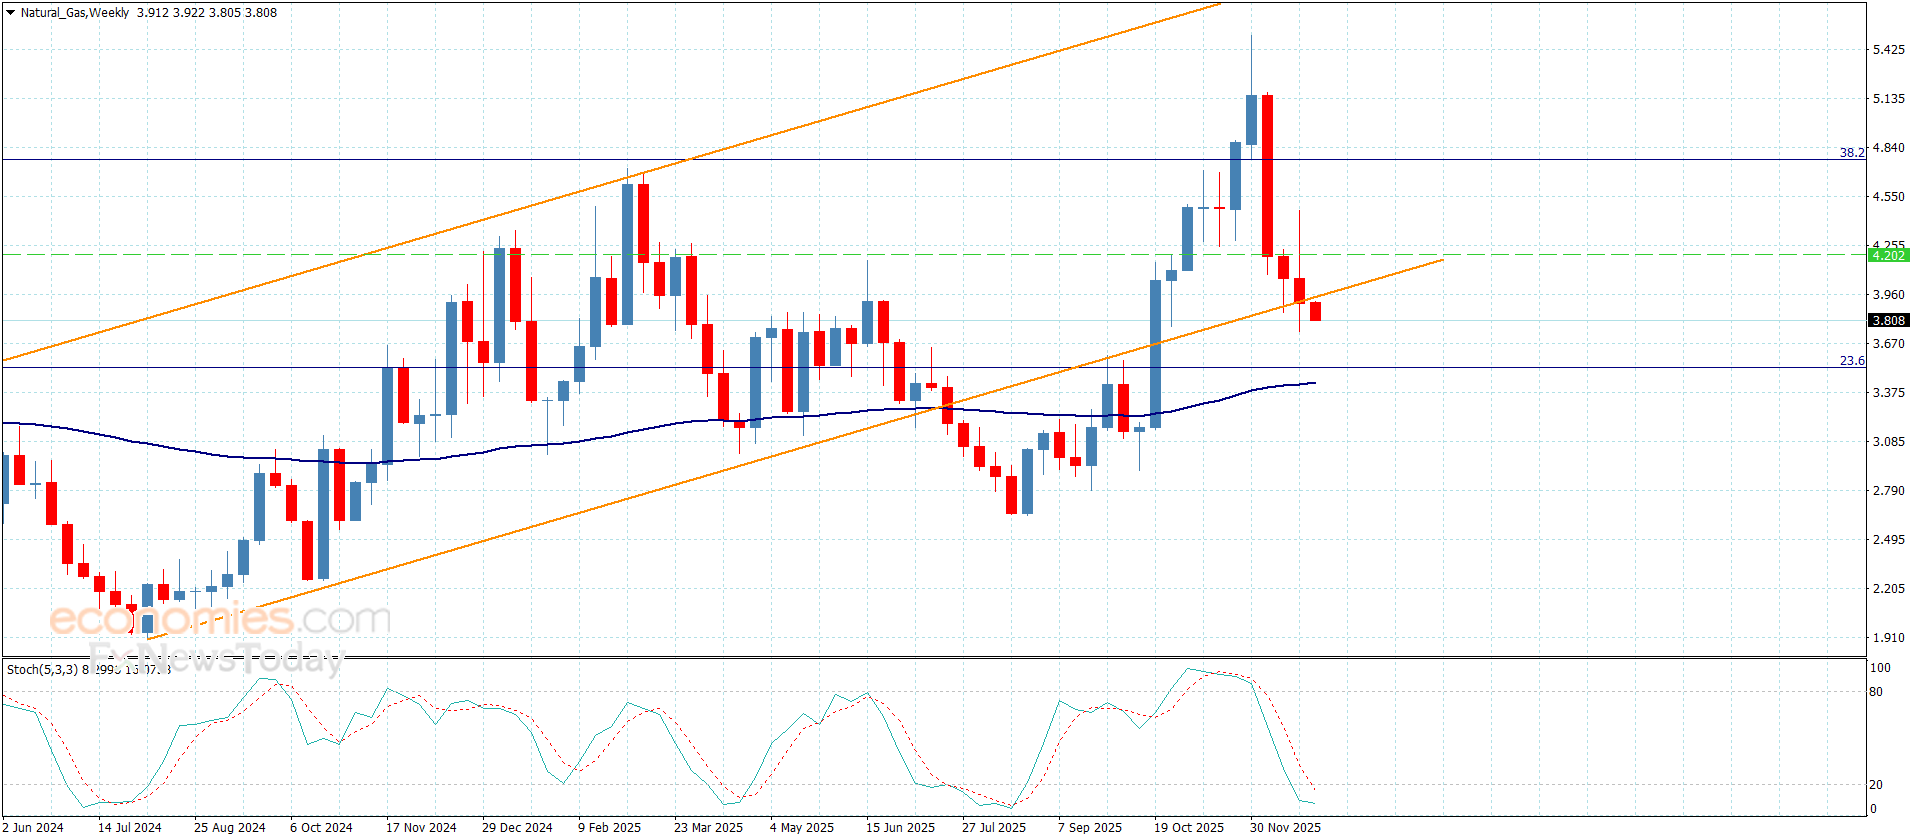Select the tall red candle after the peak
This screenshot has height=840, width=1916.
(x=1267, y=175)
